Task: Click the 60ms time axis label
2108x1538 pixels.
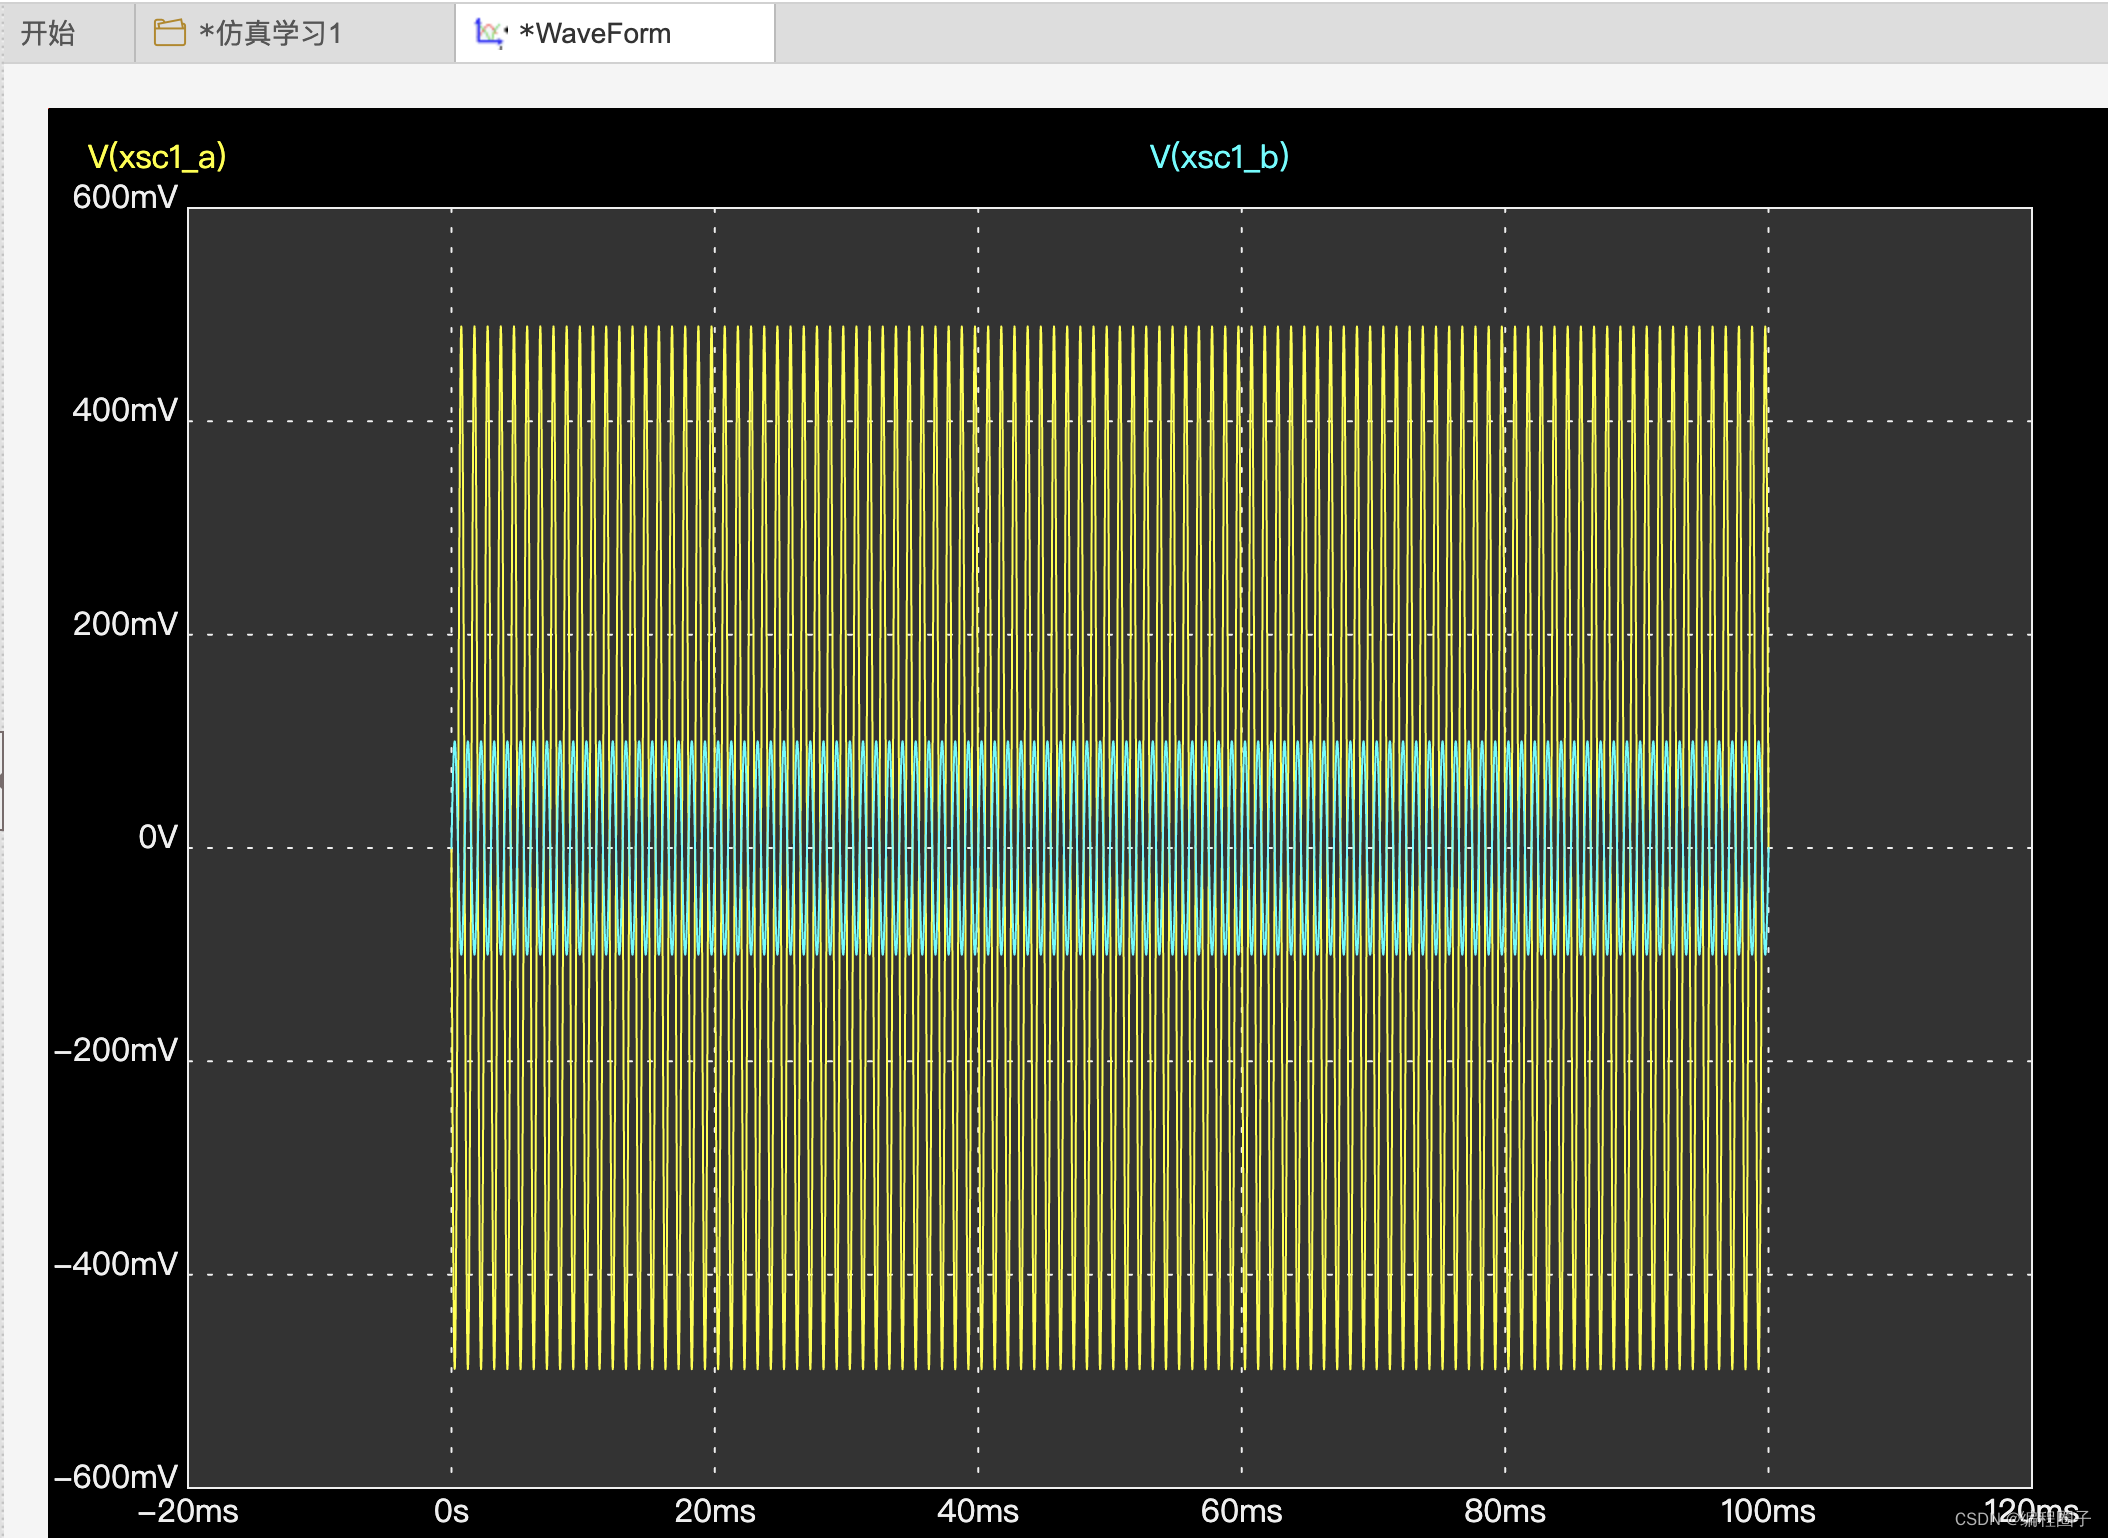Action: [x=1241, y=1511]
